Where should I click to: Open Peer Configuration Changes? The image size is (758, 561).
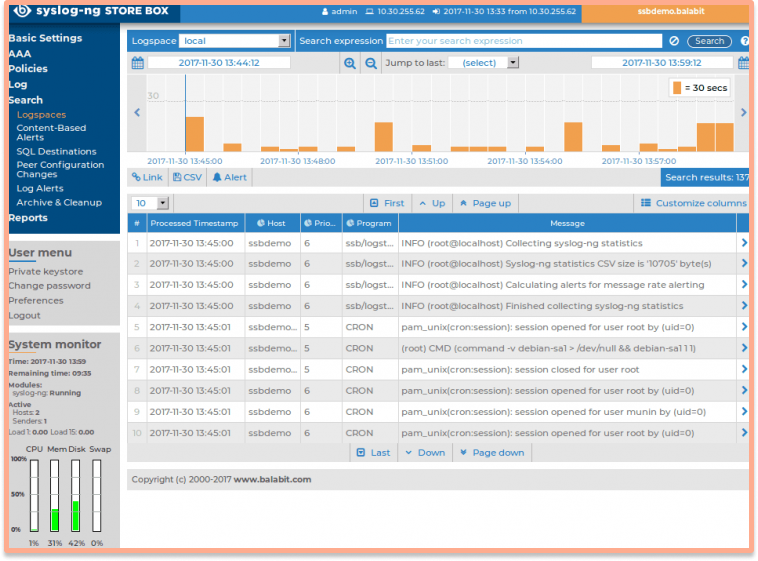coord(60,169)
